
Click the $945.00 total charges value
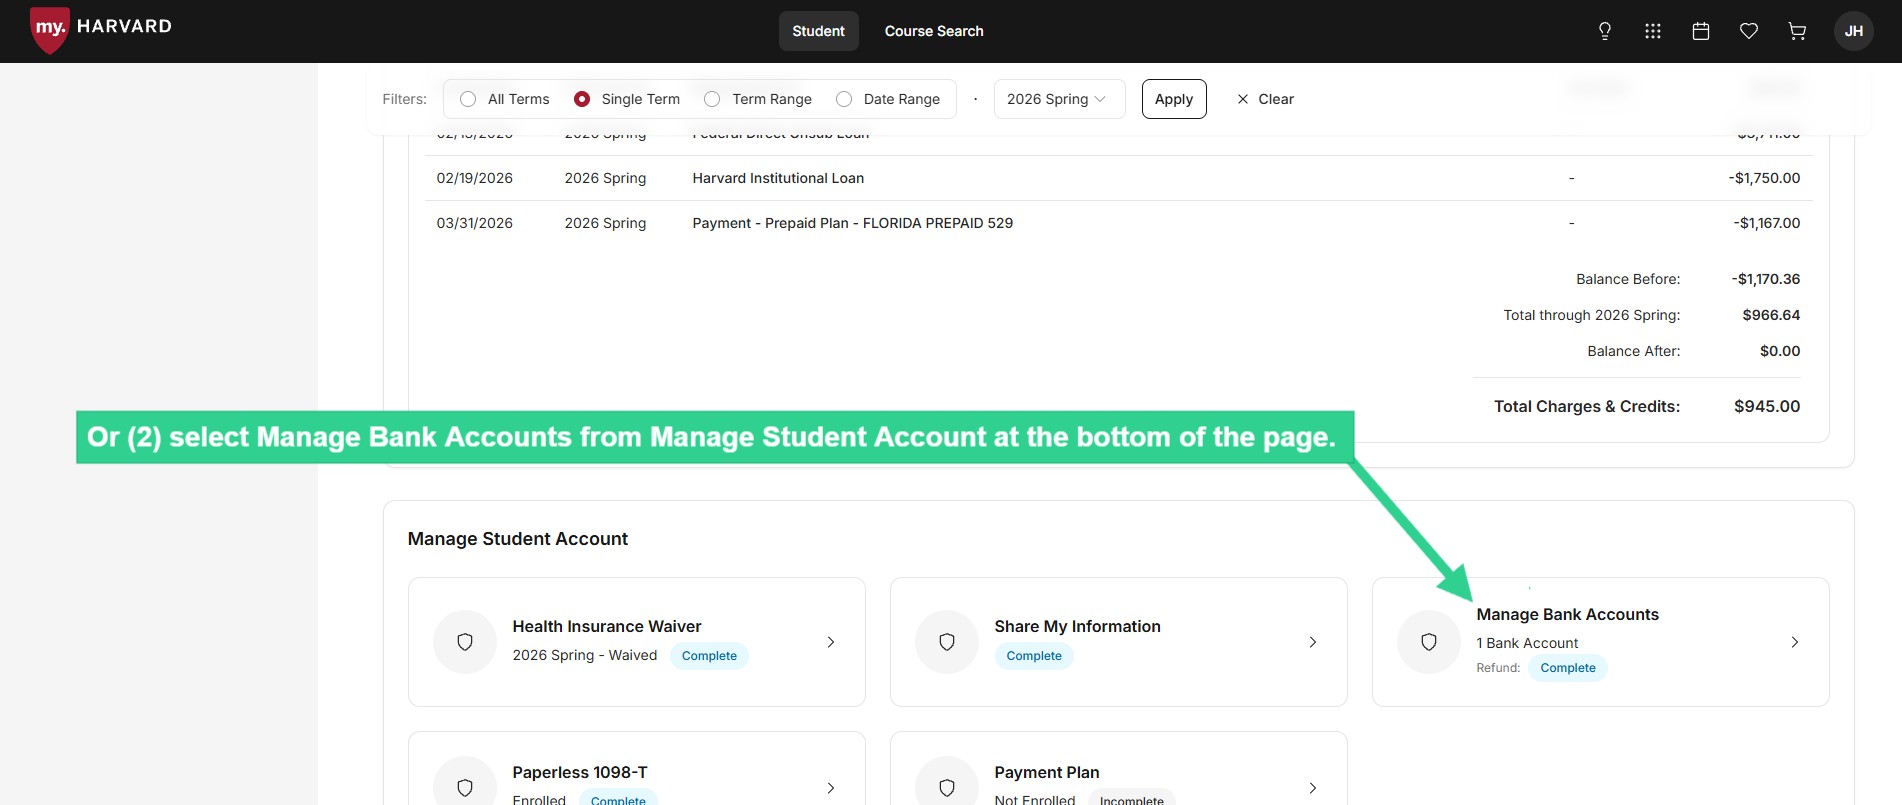[x=1767, y=406]
